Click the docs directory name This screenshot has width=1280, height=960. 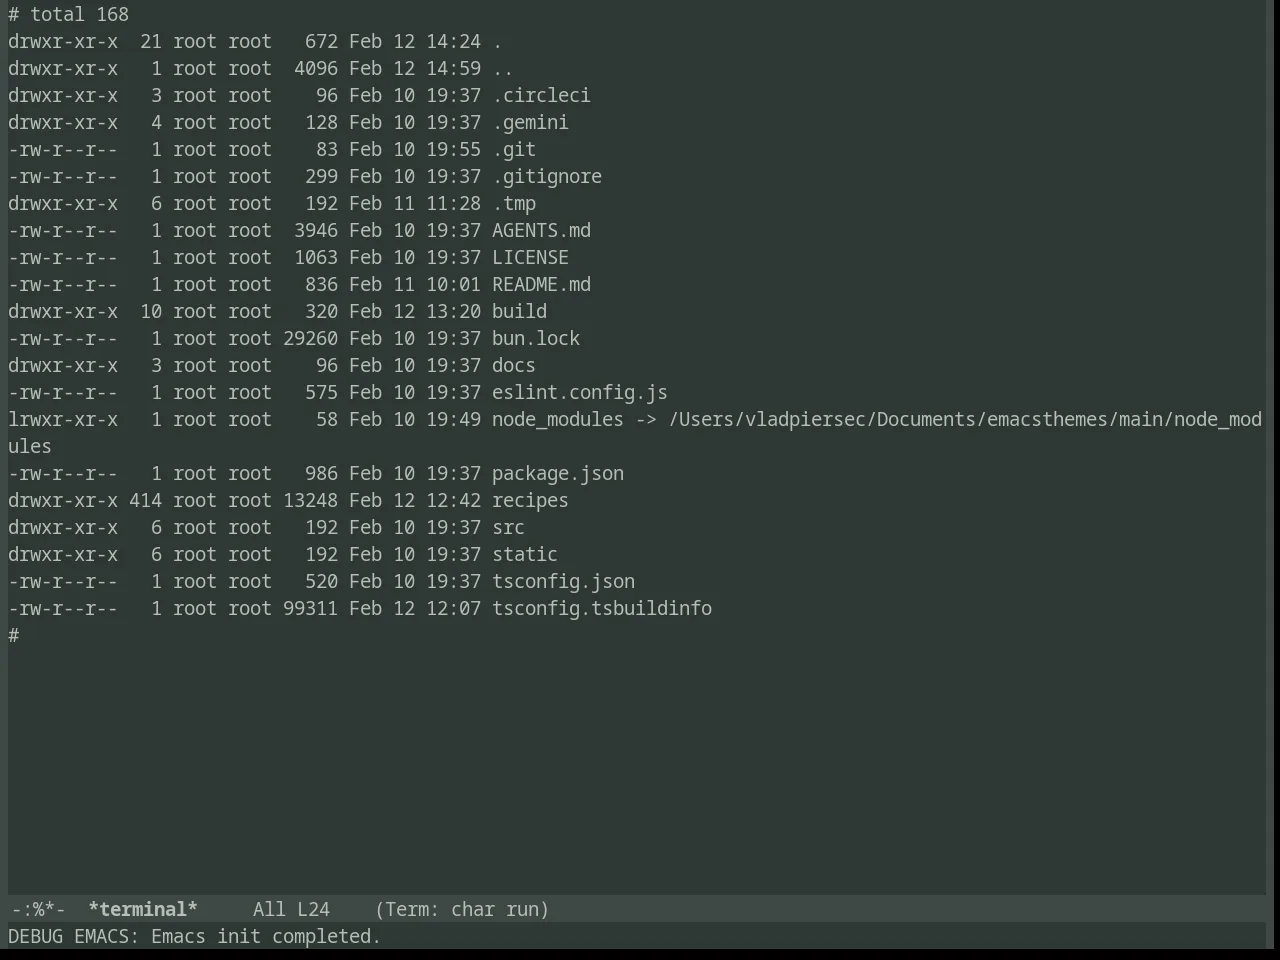coord(514,365)
